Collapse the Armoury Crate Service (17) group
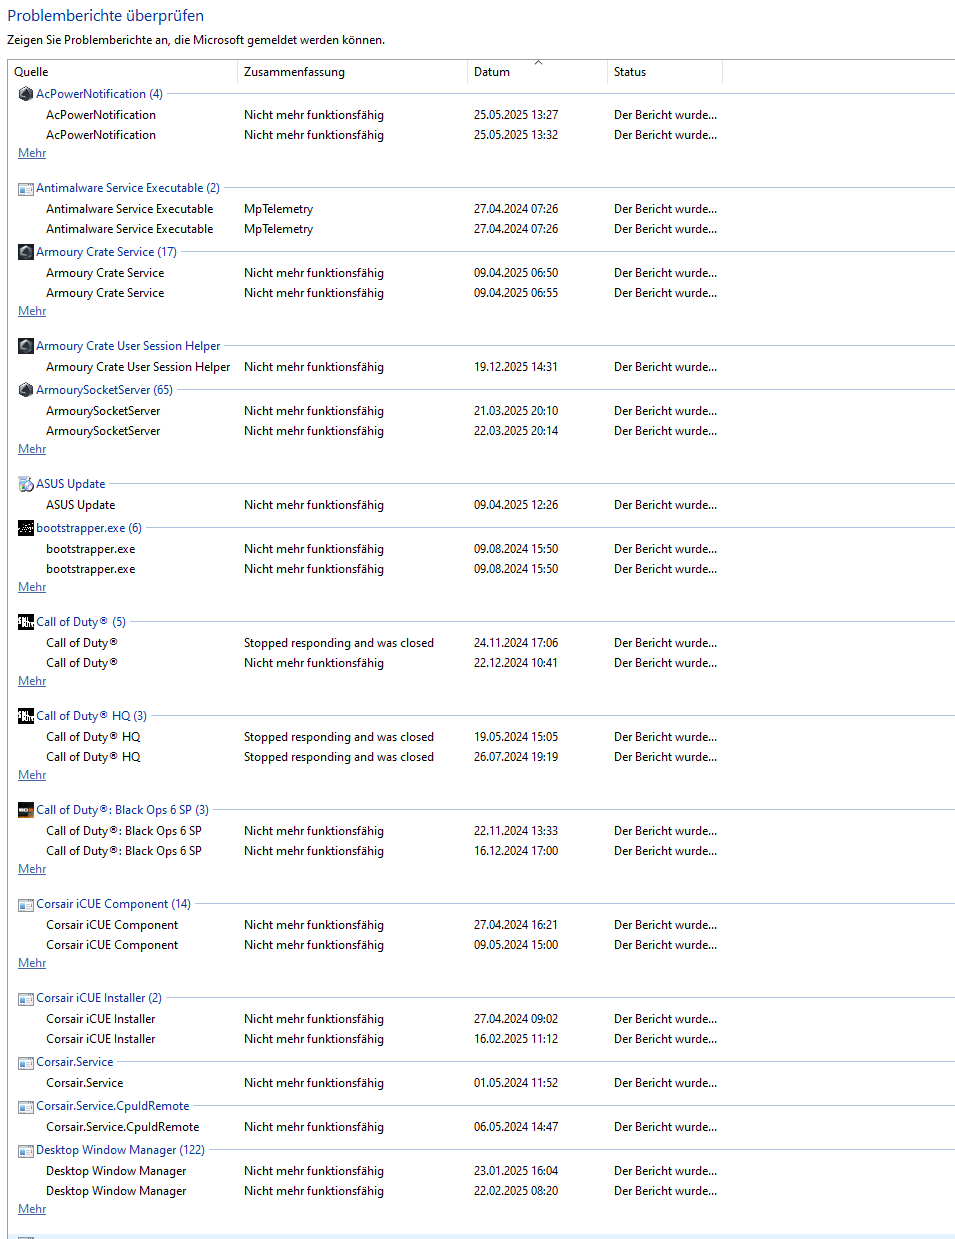Viewport: 955px width, 1239px height. click(x=106, y=252)
